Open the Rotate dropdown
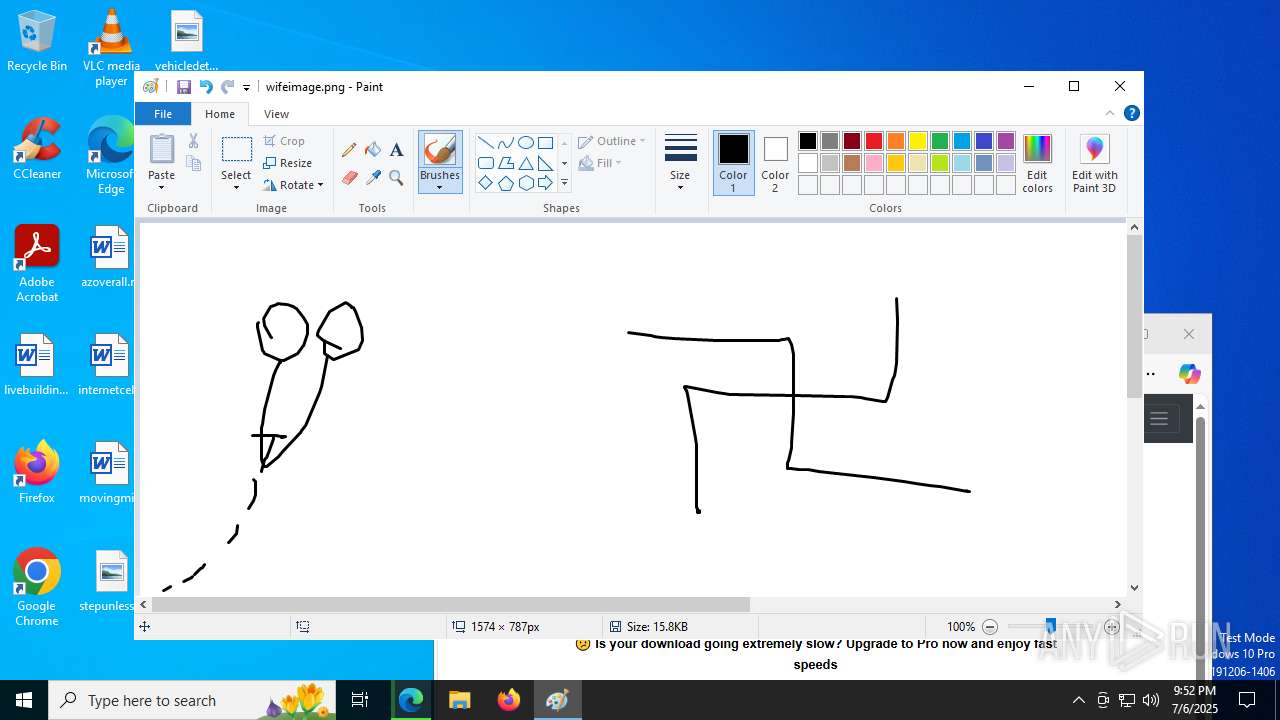Image resolution: width=1280 pixels, height=720 pixels. pyautogui.click(x=293, y=185)
